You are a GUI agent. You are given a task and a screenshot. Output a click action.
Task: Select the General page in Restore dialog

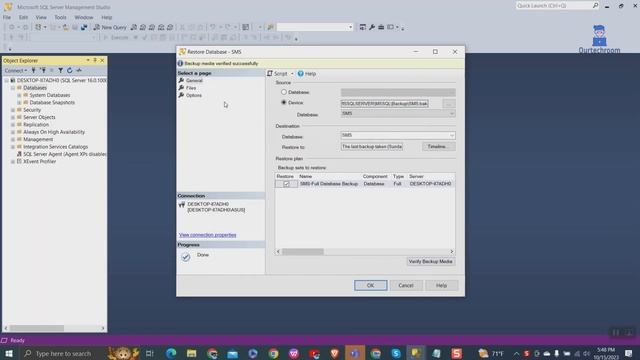point(194,80)
